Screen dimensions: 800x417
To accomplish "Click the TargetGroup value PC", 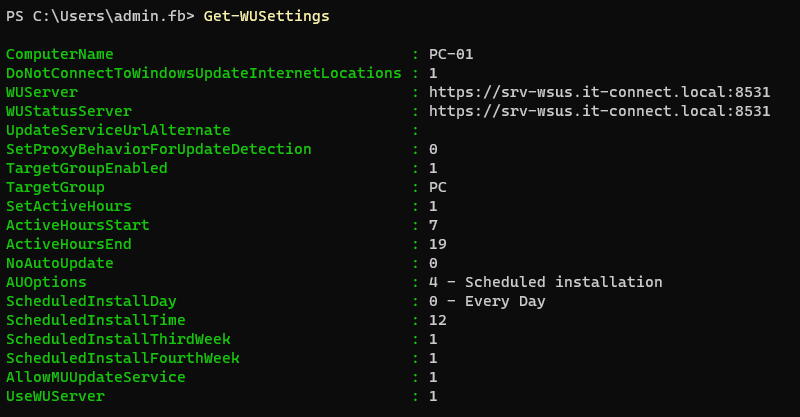I will [x=438, y=187].
